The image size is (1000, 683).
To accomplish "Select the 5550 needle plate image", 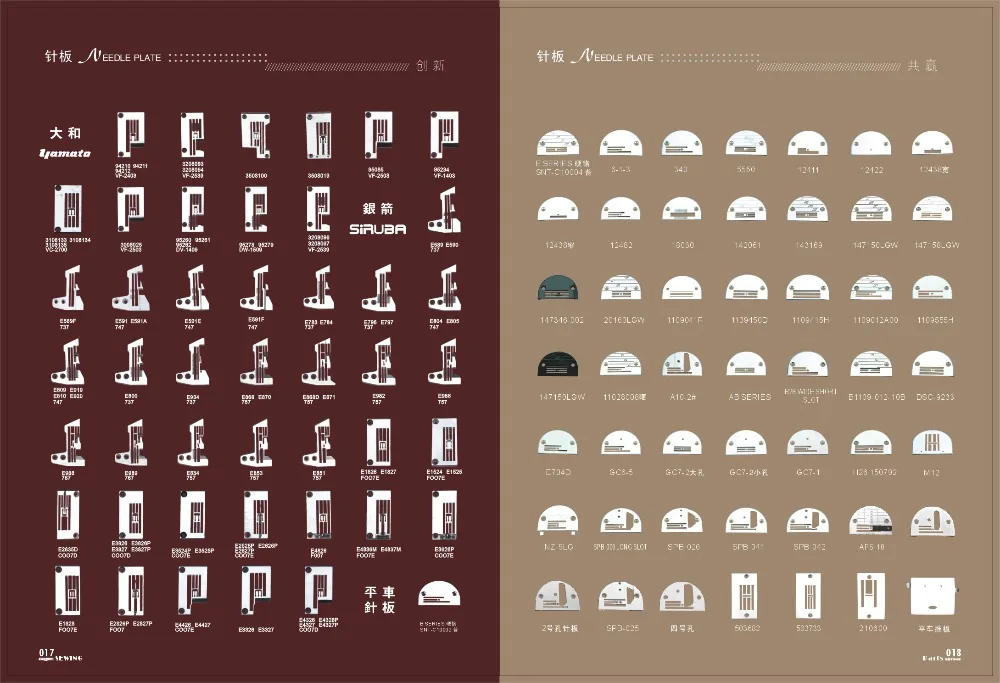I will (746, 143).
